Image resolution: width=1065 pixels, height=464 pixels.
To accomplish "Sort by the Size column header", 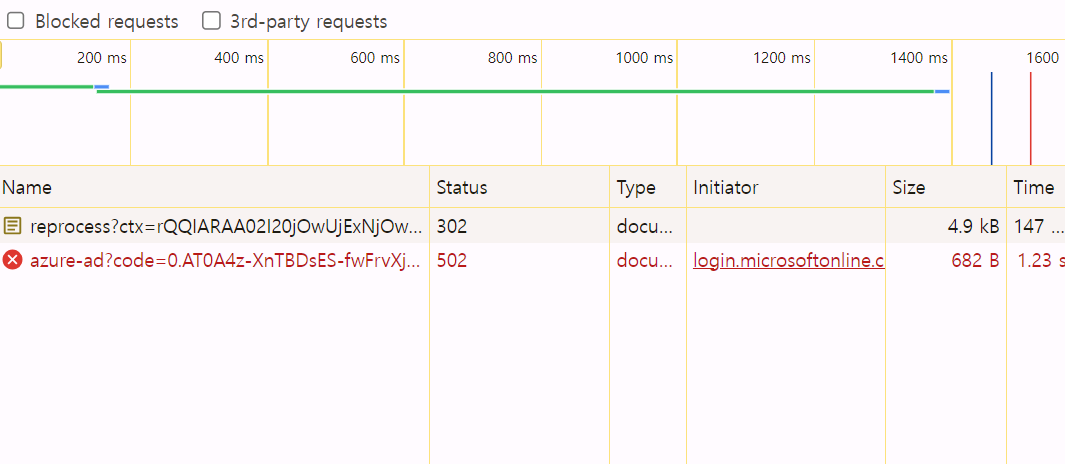I will 946,187.
